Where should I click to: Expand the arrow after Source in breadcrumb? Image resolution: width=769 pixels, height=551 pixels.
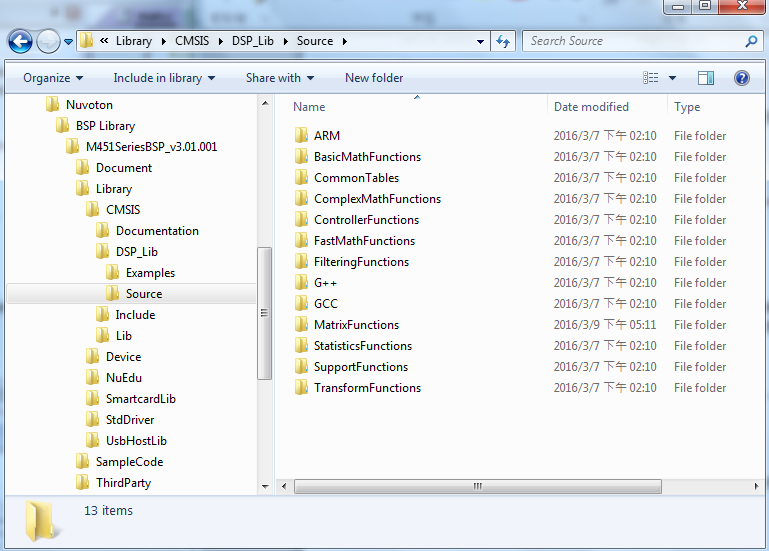(x=345, y=41)
